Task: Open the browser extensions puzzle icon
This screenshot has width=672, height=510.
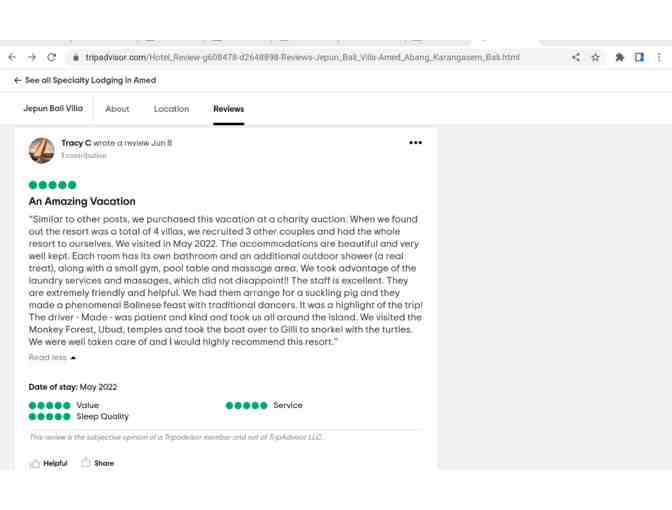Action: [619, 58]
